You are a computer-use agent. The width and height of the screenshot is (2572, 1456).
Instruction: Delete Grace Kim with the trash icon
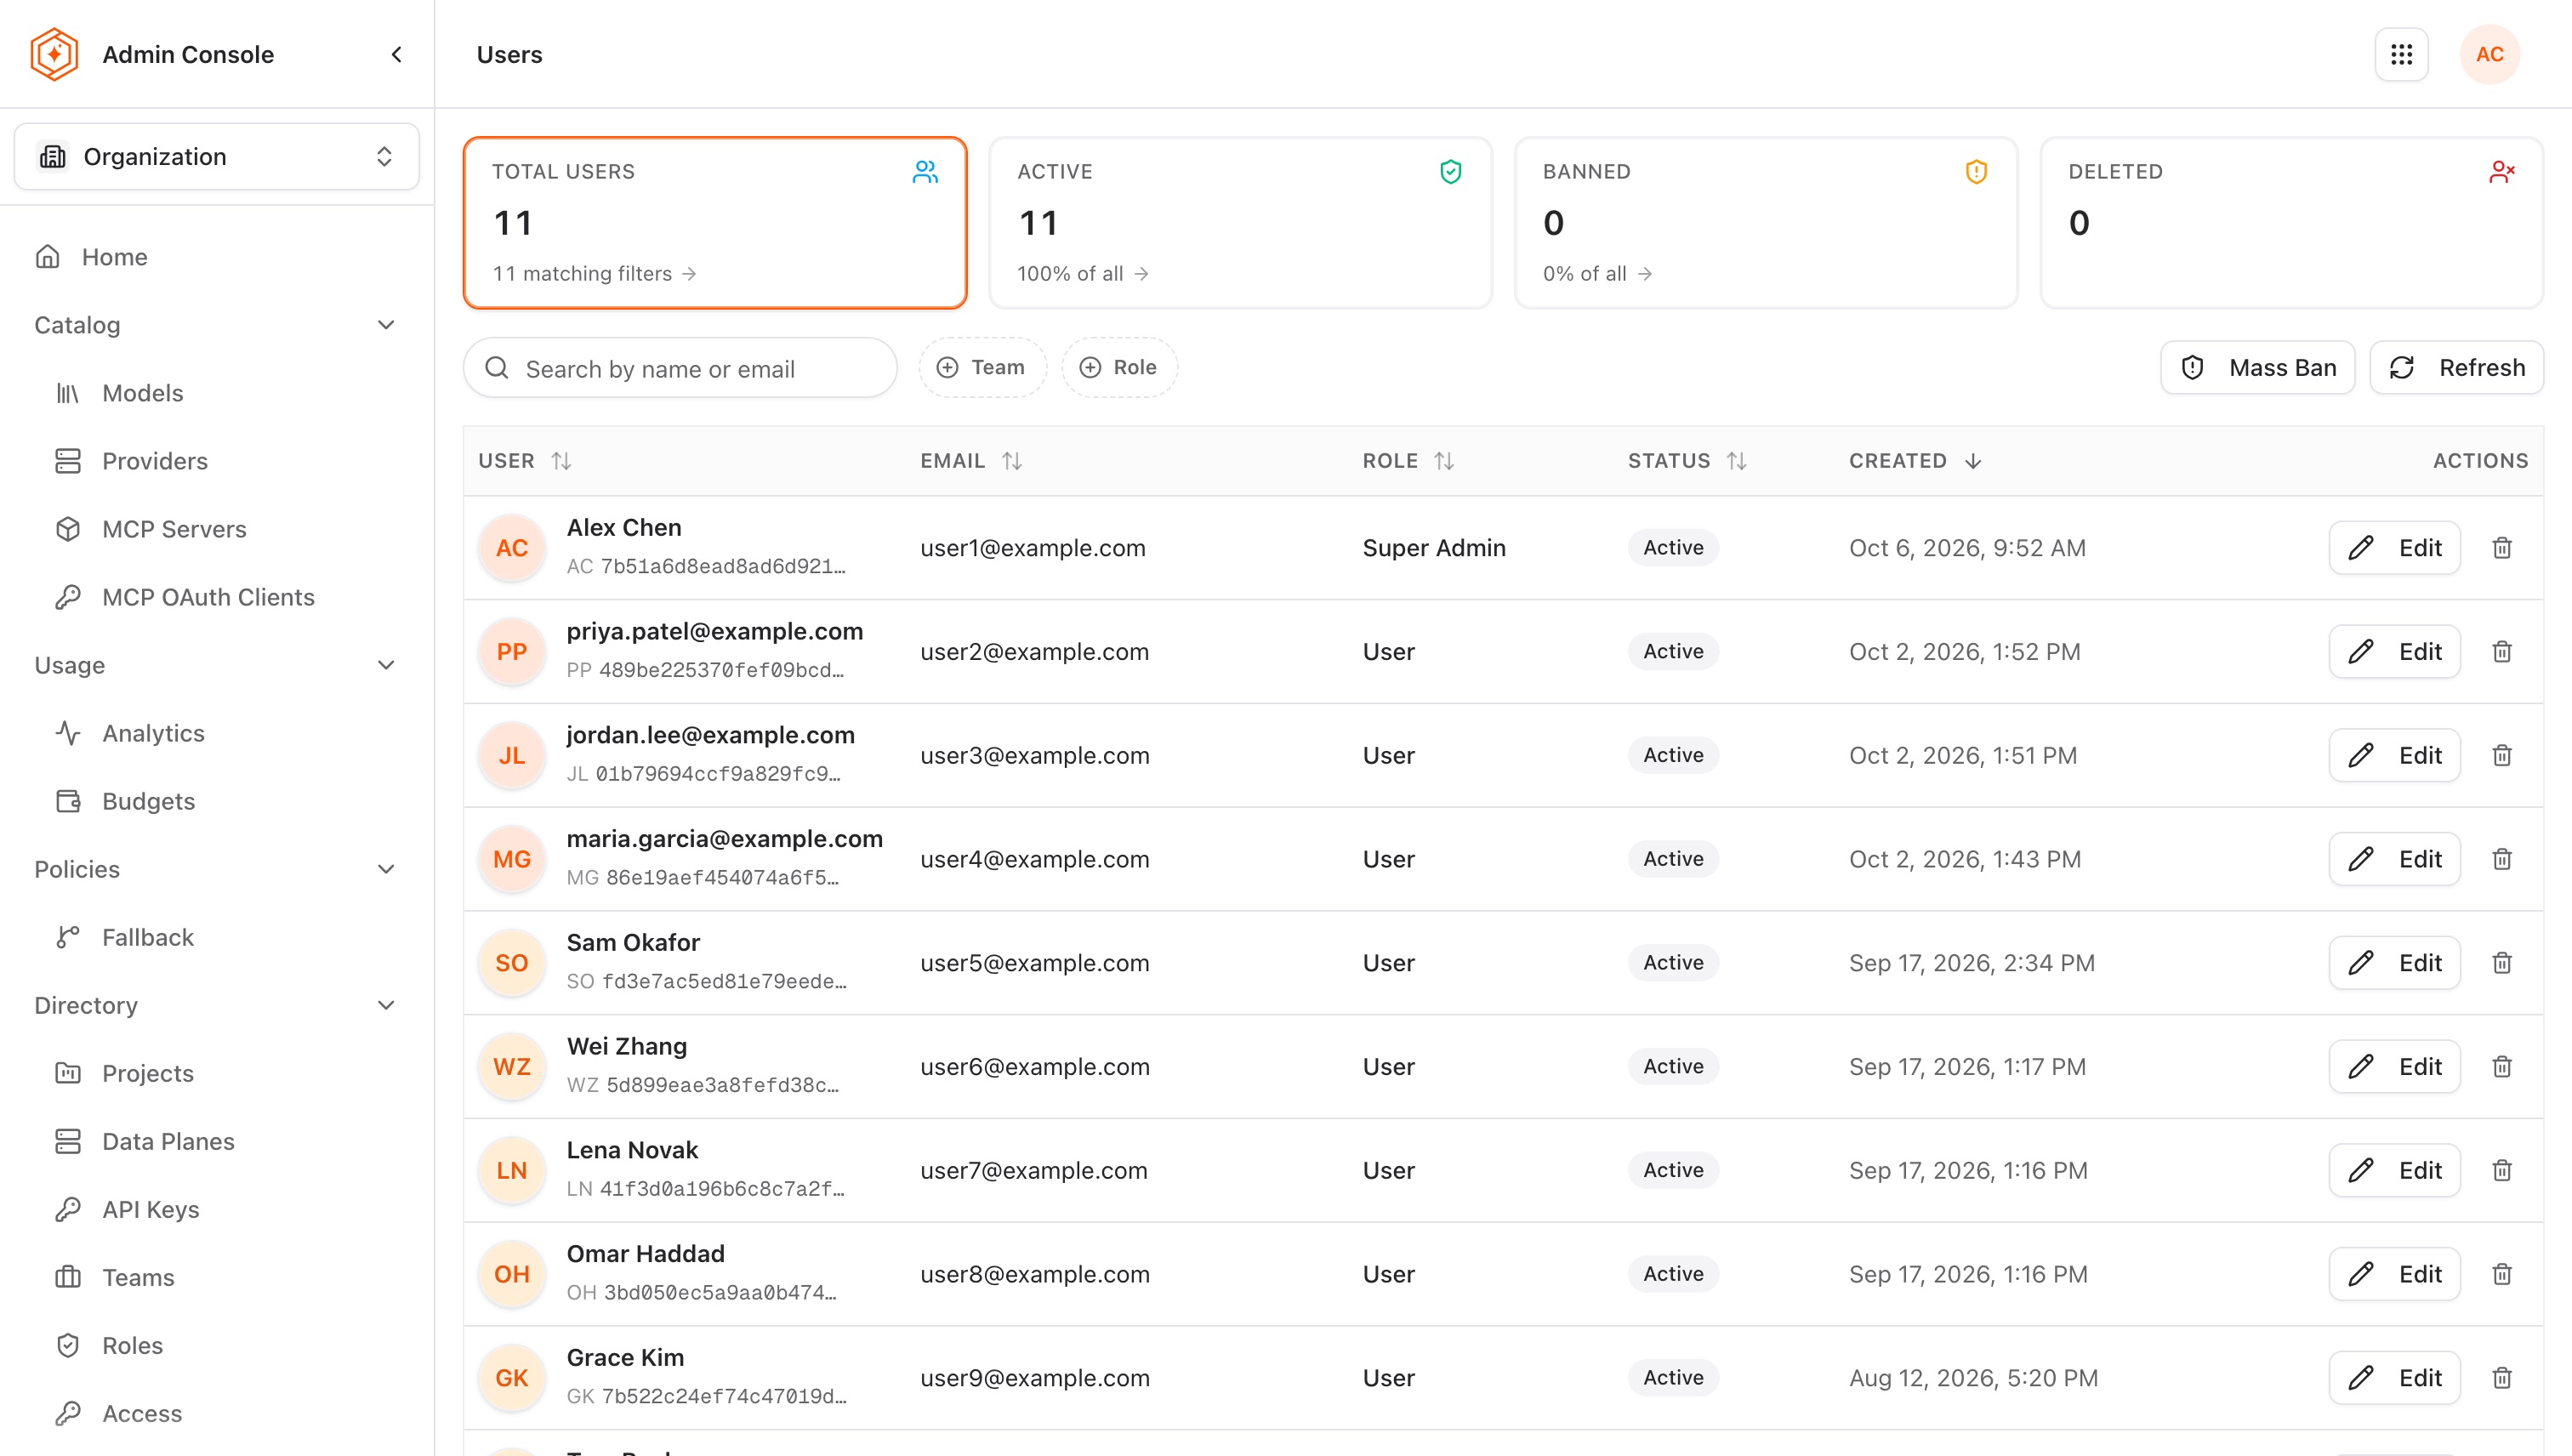pos(2501,1378)
